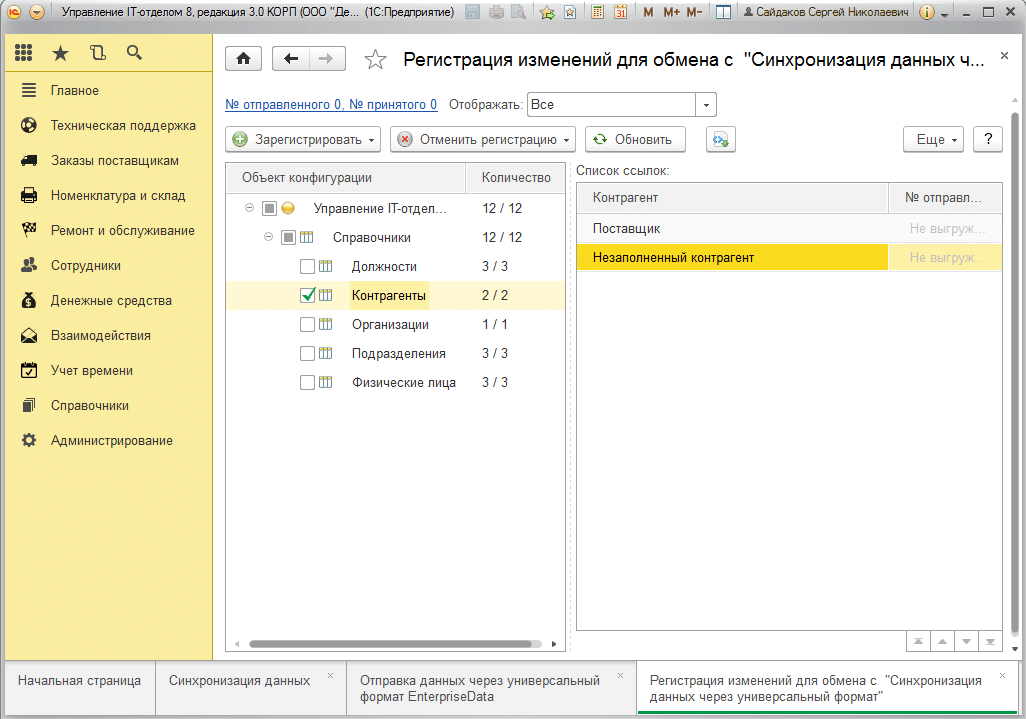Open Favorites star in sidebar header

60,53
